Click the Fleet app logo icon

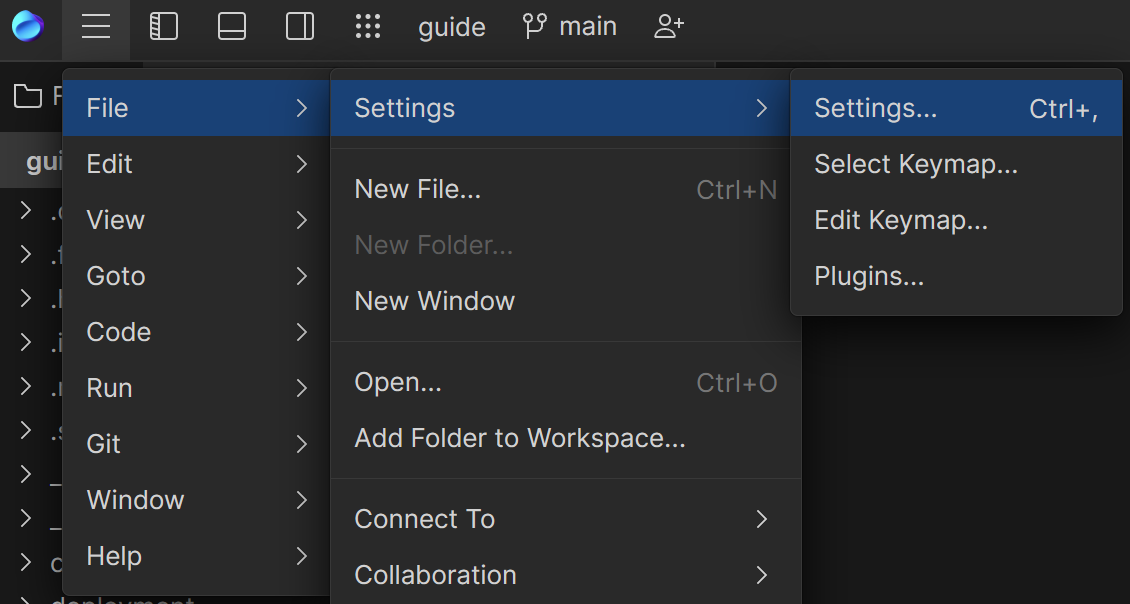(28, 26)
